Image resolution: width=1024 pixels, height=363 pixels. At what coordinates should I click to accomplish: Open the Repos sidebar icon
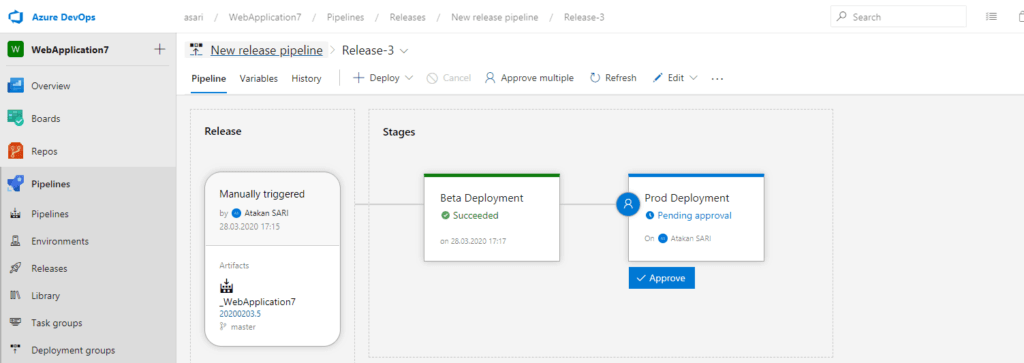pos(16,151)
